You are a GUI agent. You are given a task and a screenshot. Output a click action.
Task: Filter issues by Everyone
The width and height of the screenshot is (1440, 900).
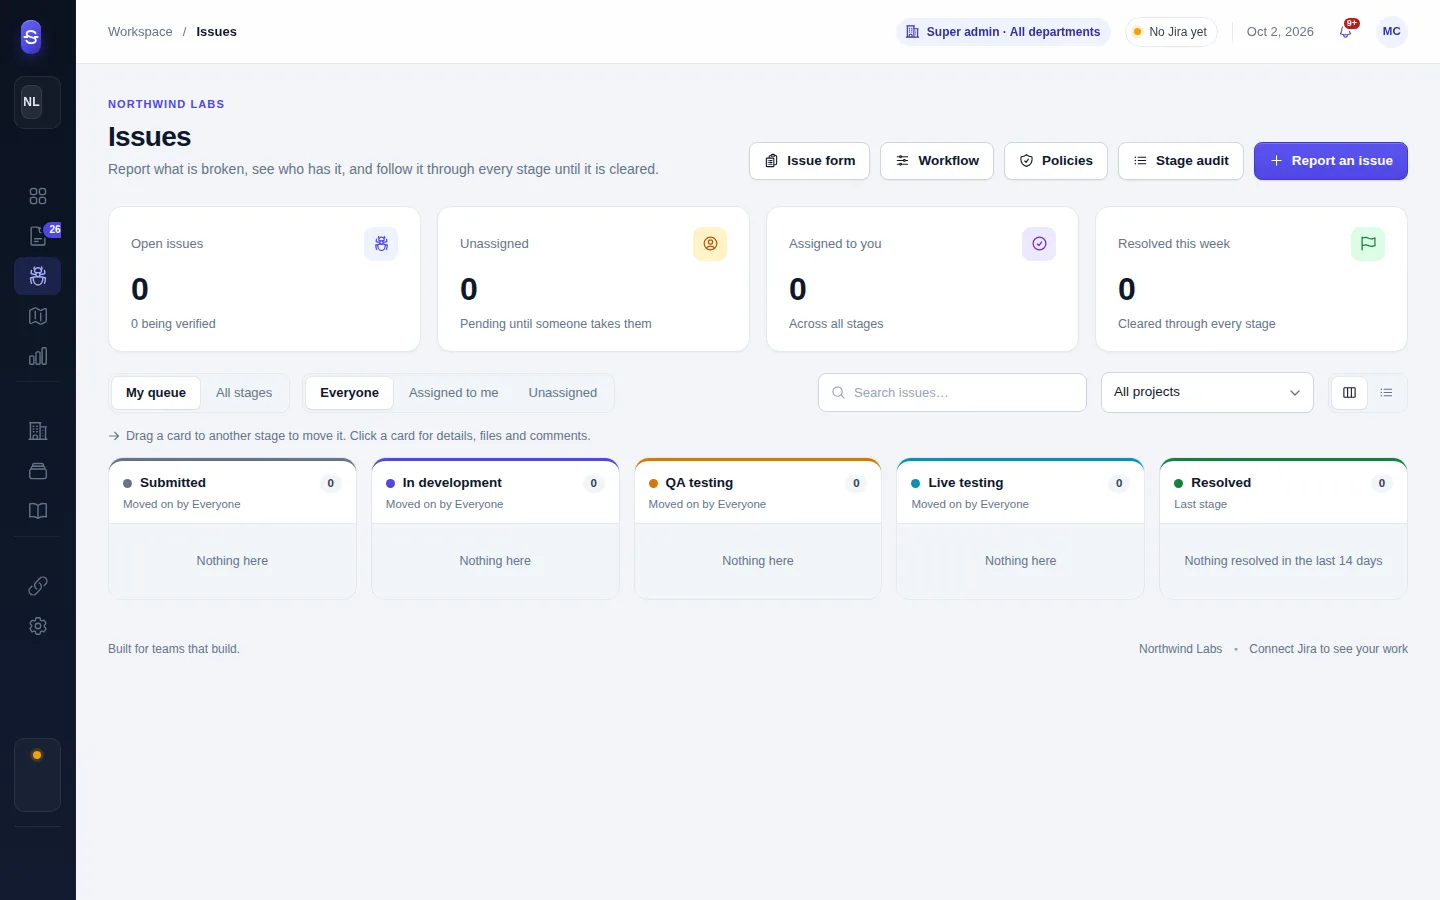pyautogui.click(x=349, y=393)
